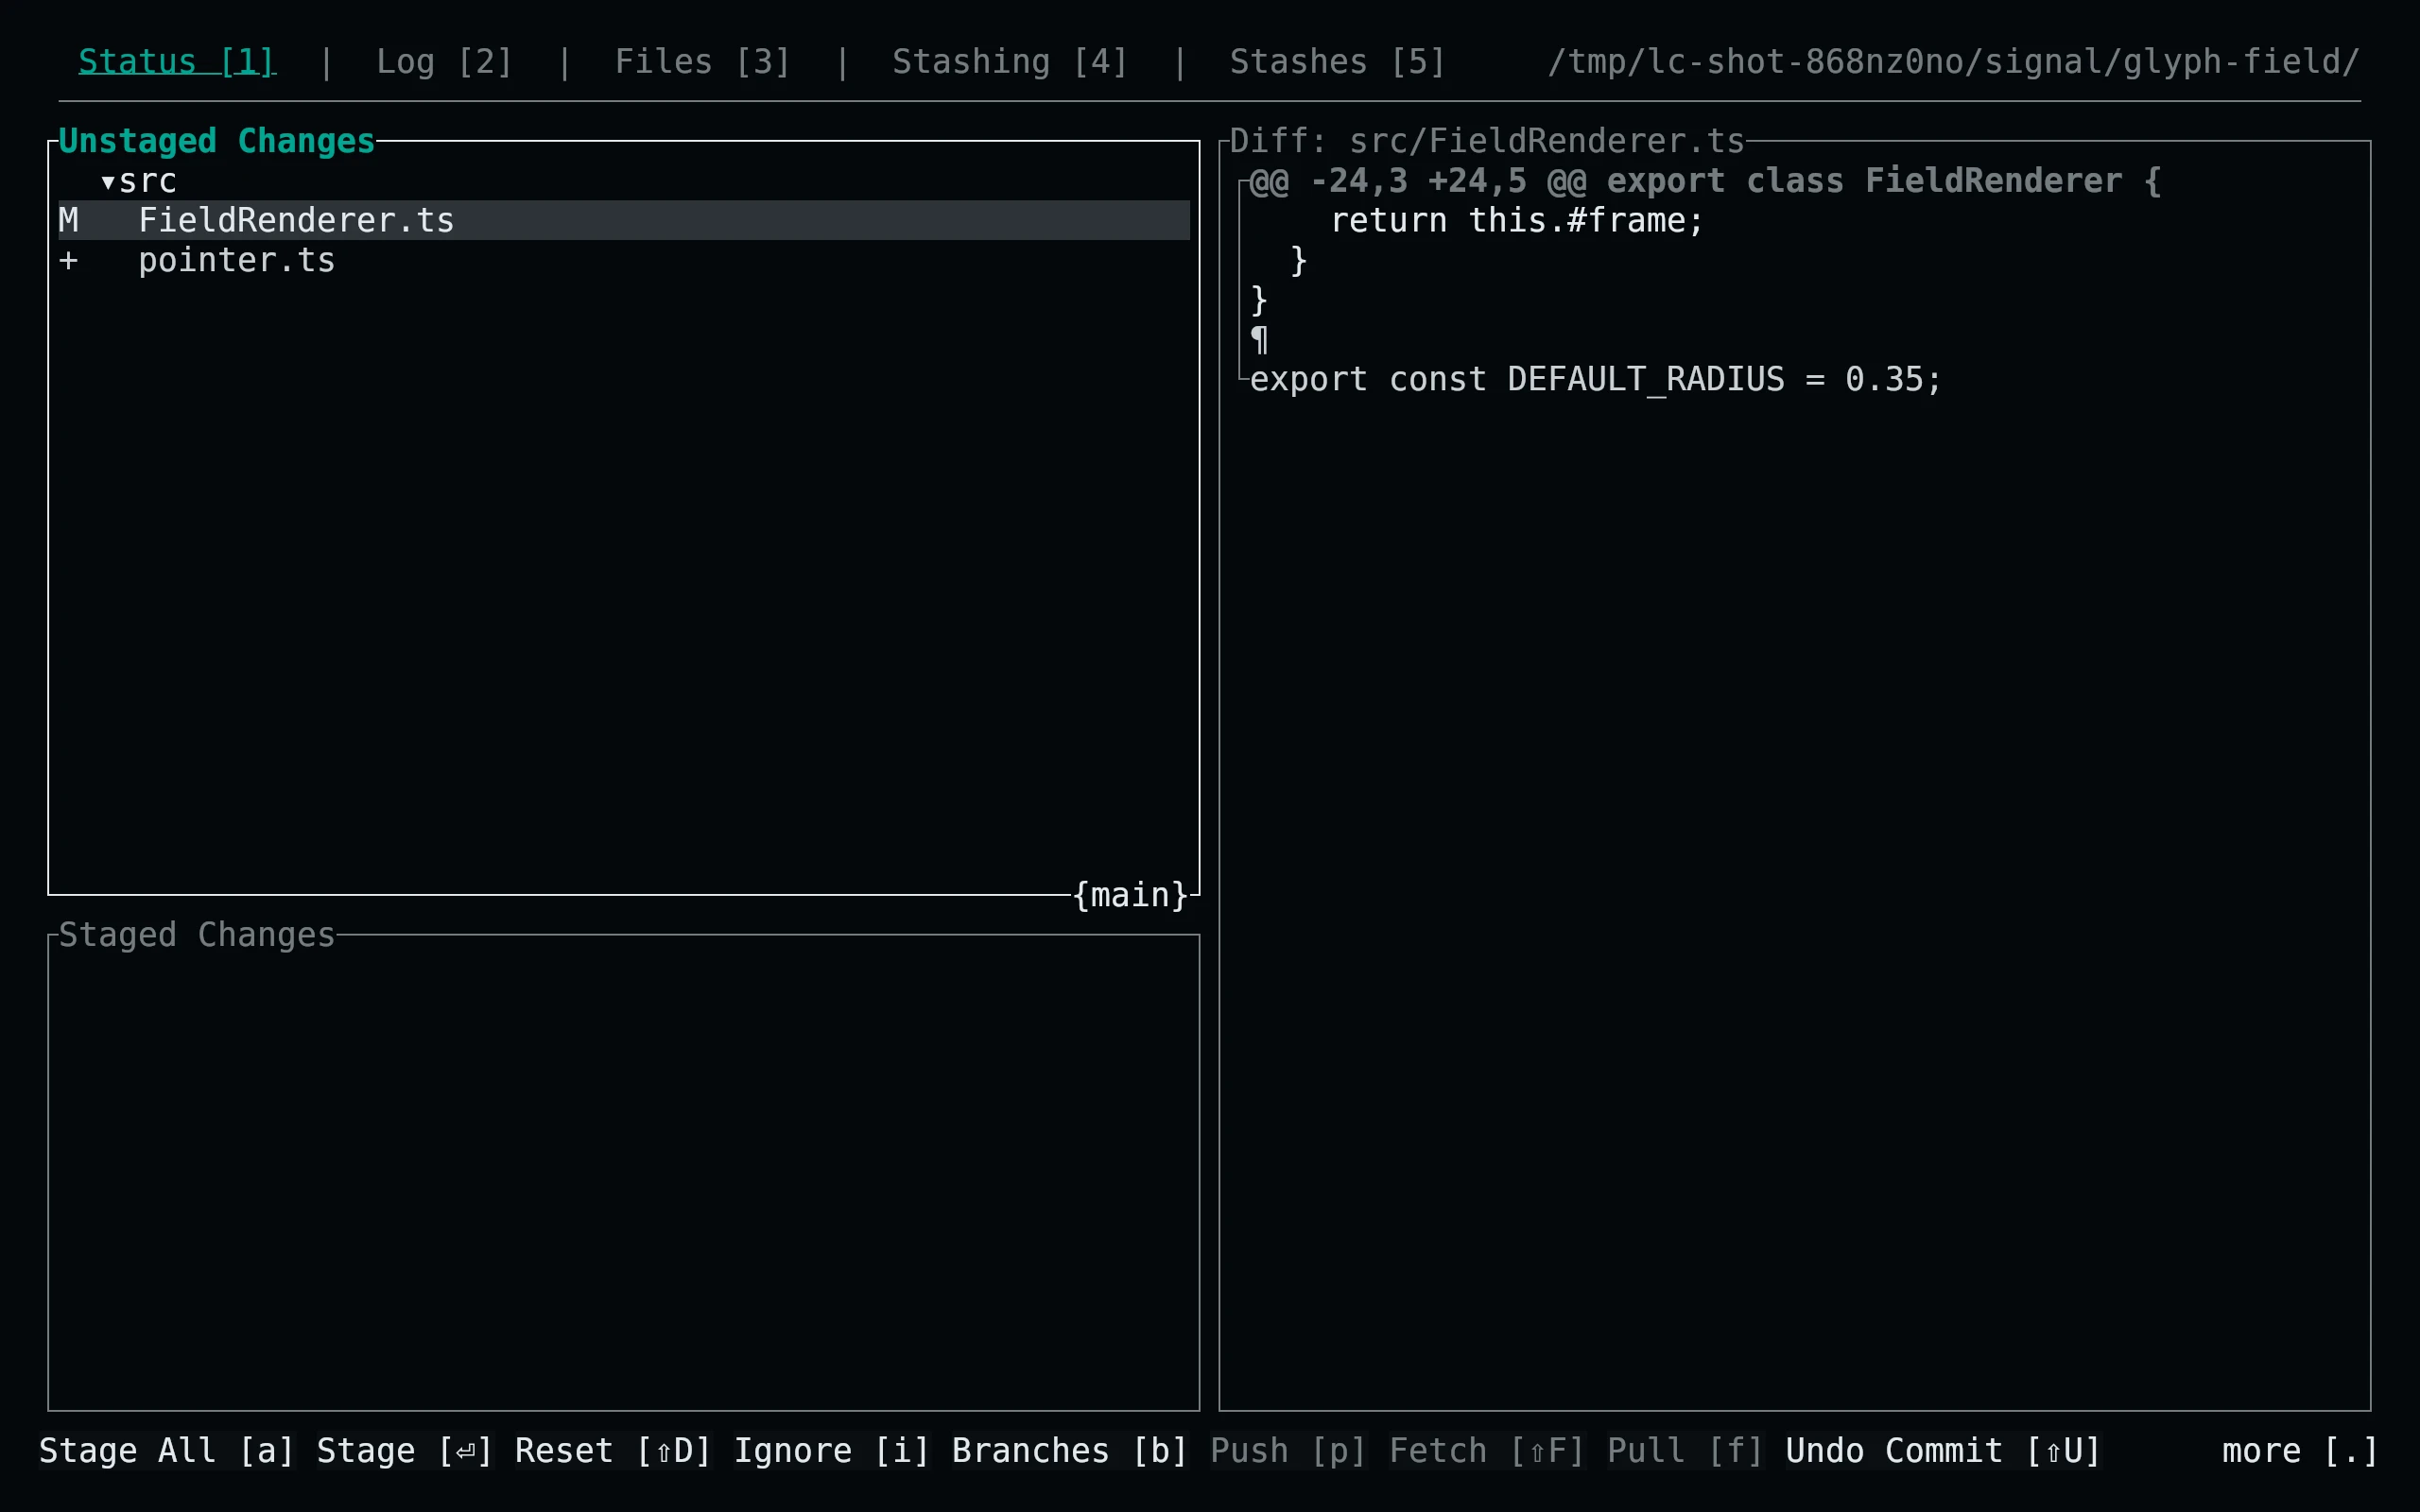Click the Stage All [a] command

167,1450
